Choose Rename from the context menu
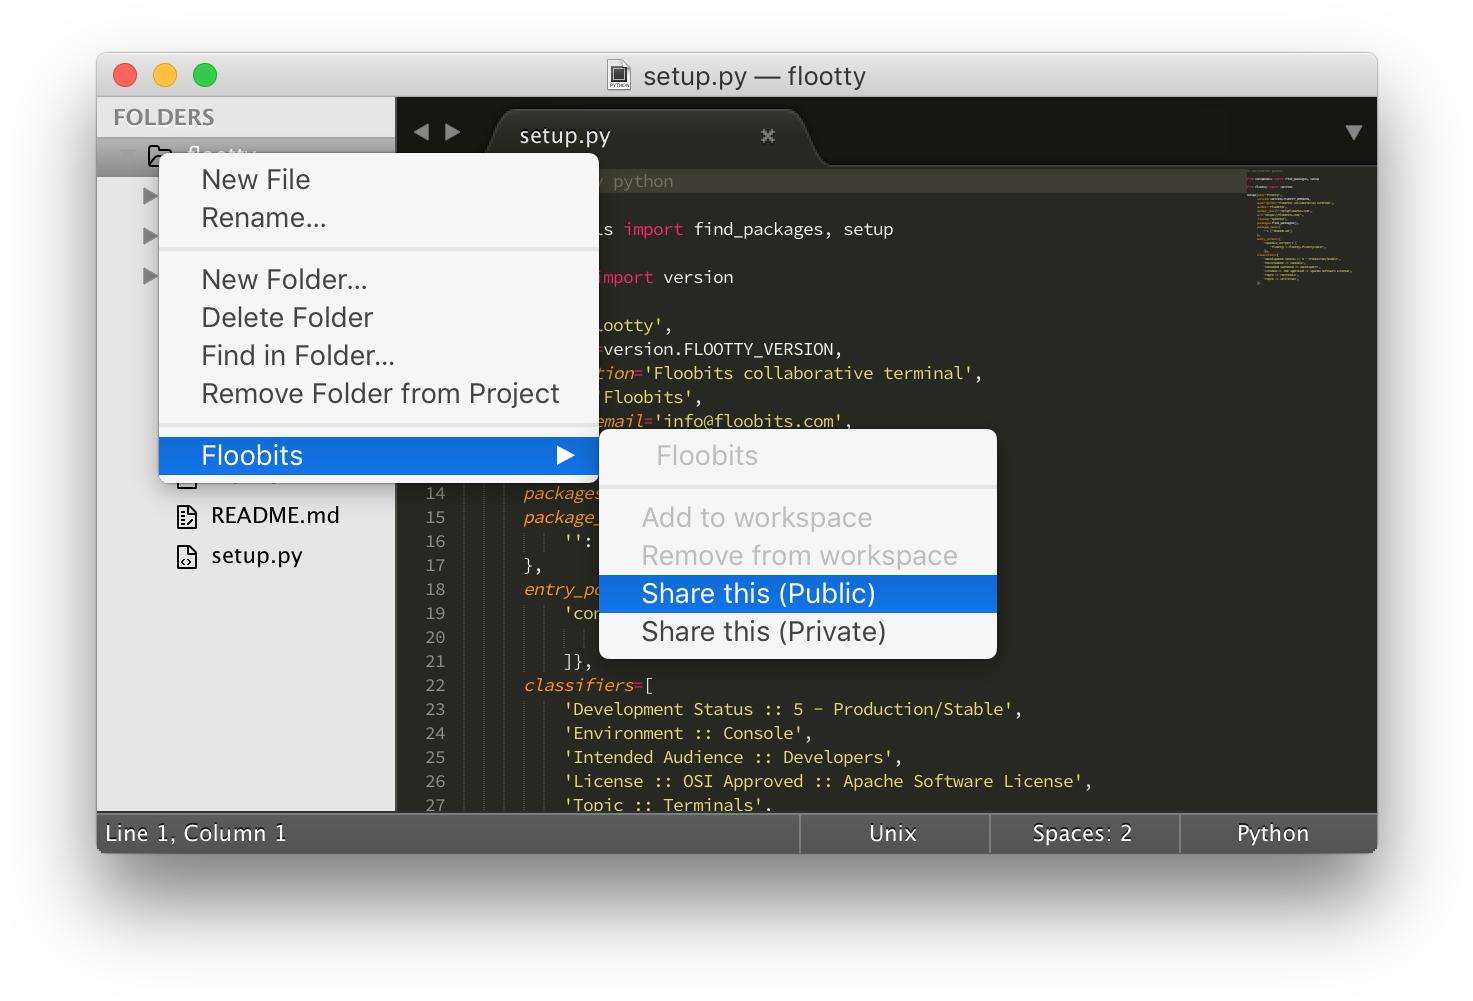This screenshot has height=1001, width=1473. click(263, 217)
